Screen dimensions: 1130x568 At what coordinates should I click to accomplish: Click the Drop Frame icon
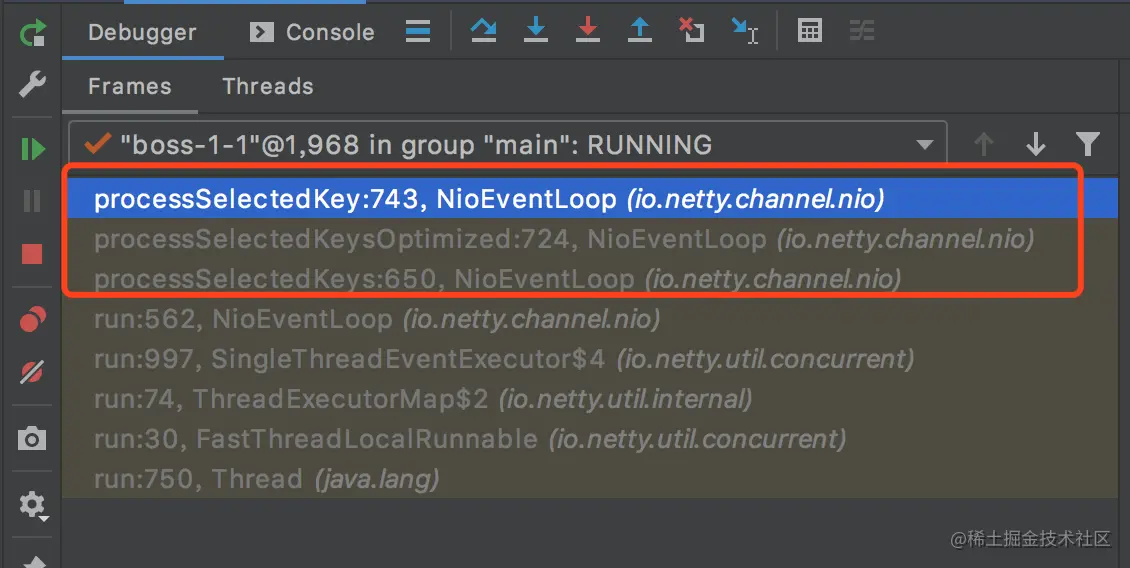coord(691,30)
